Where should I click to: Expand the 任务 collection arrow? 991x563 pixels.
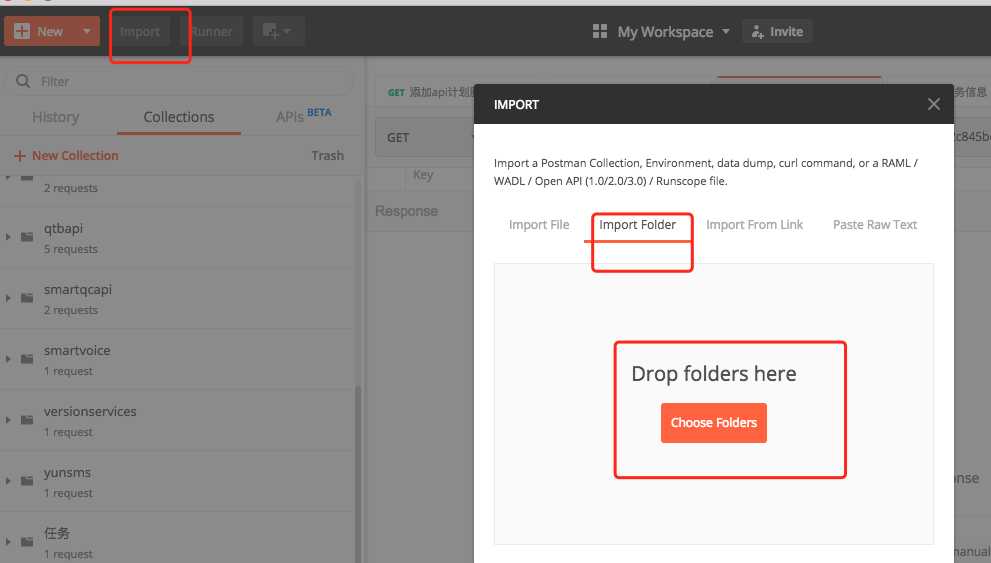coord(8,542)
